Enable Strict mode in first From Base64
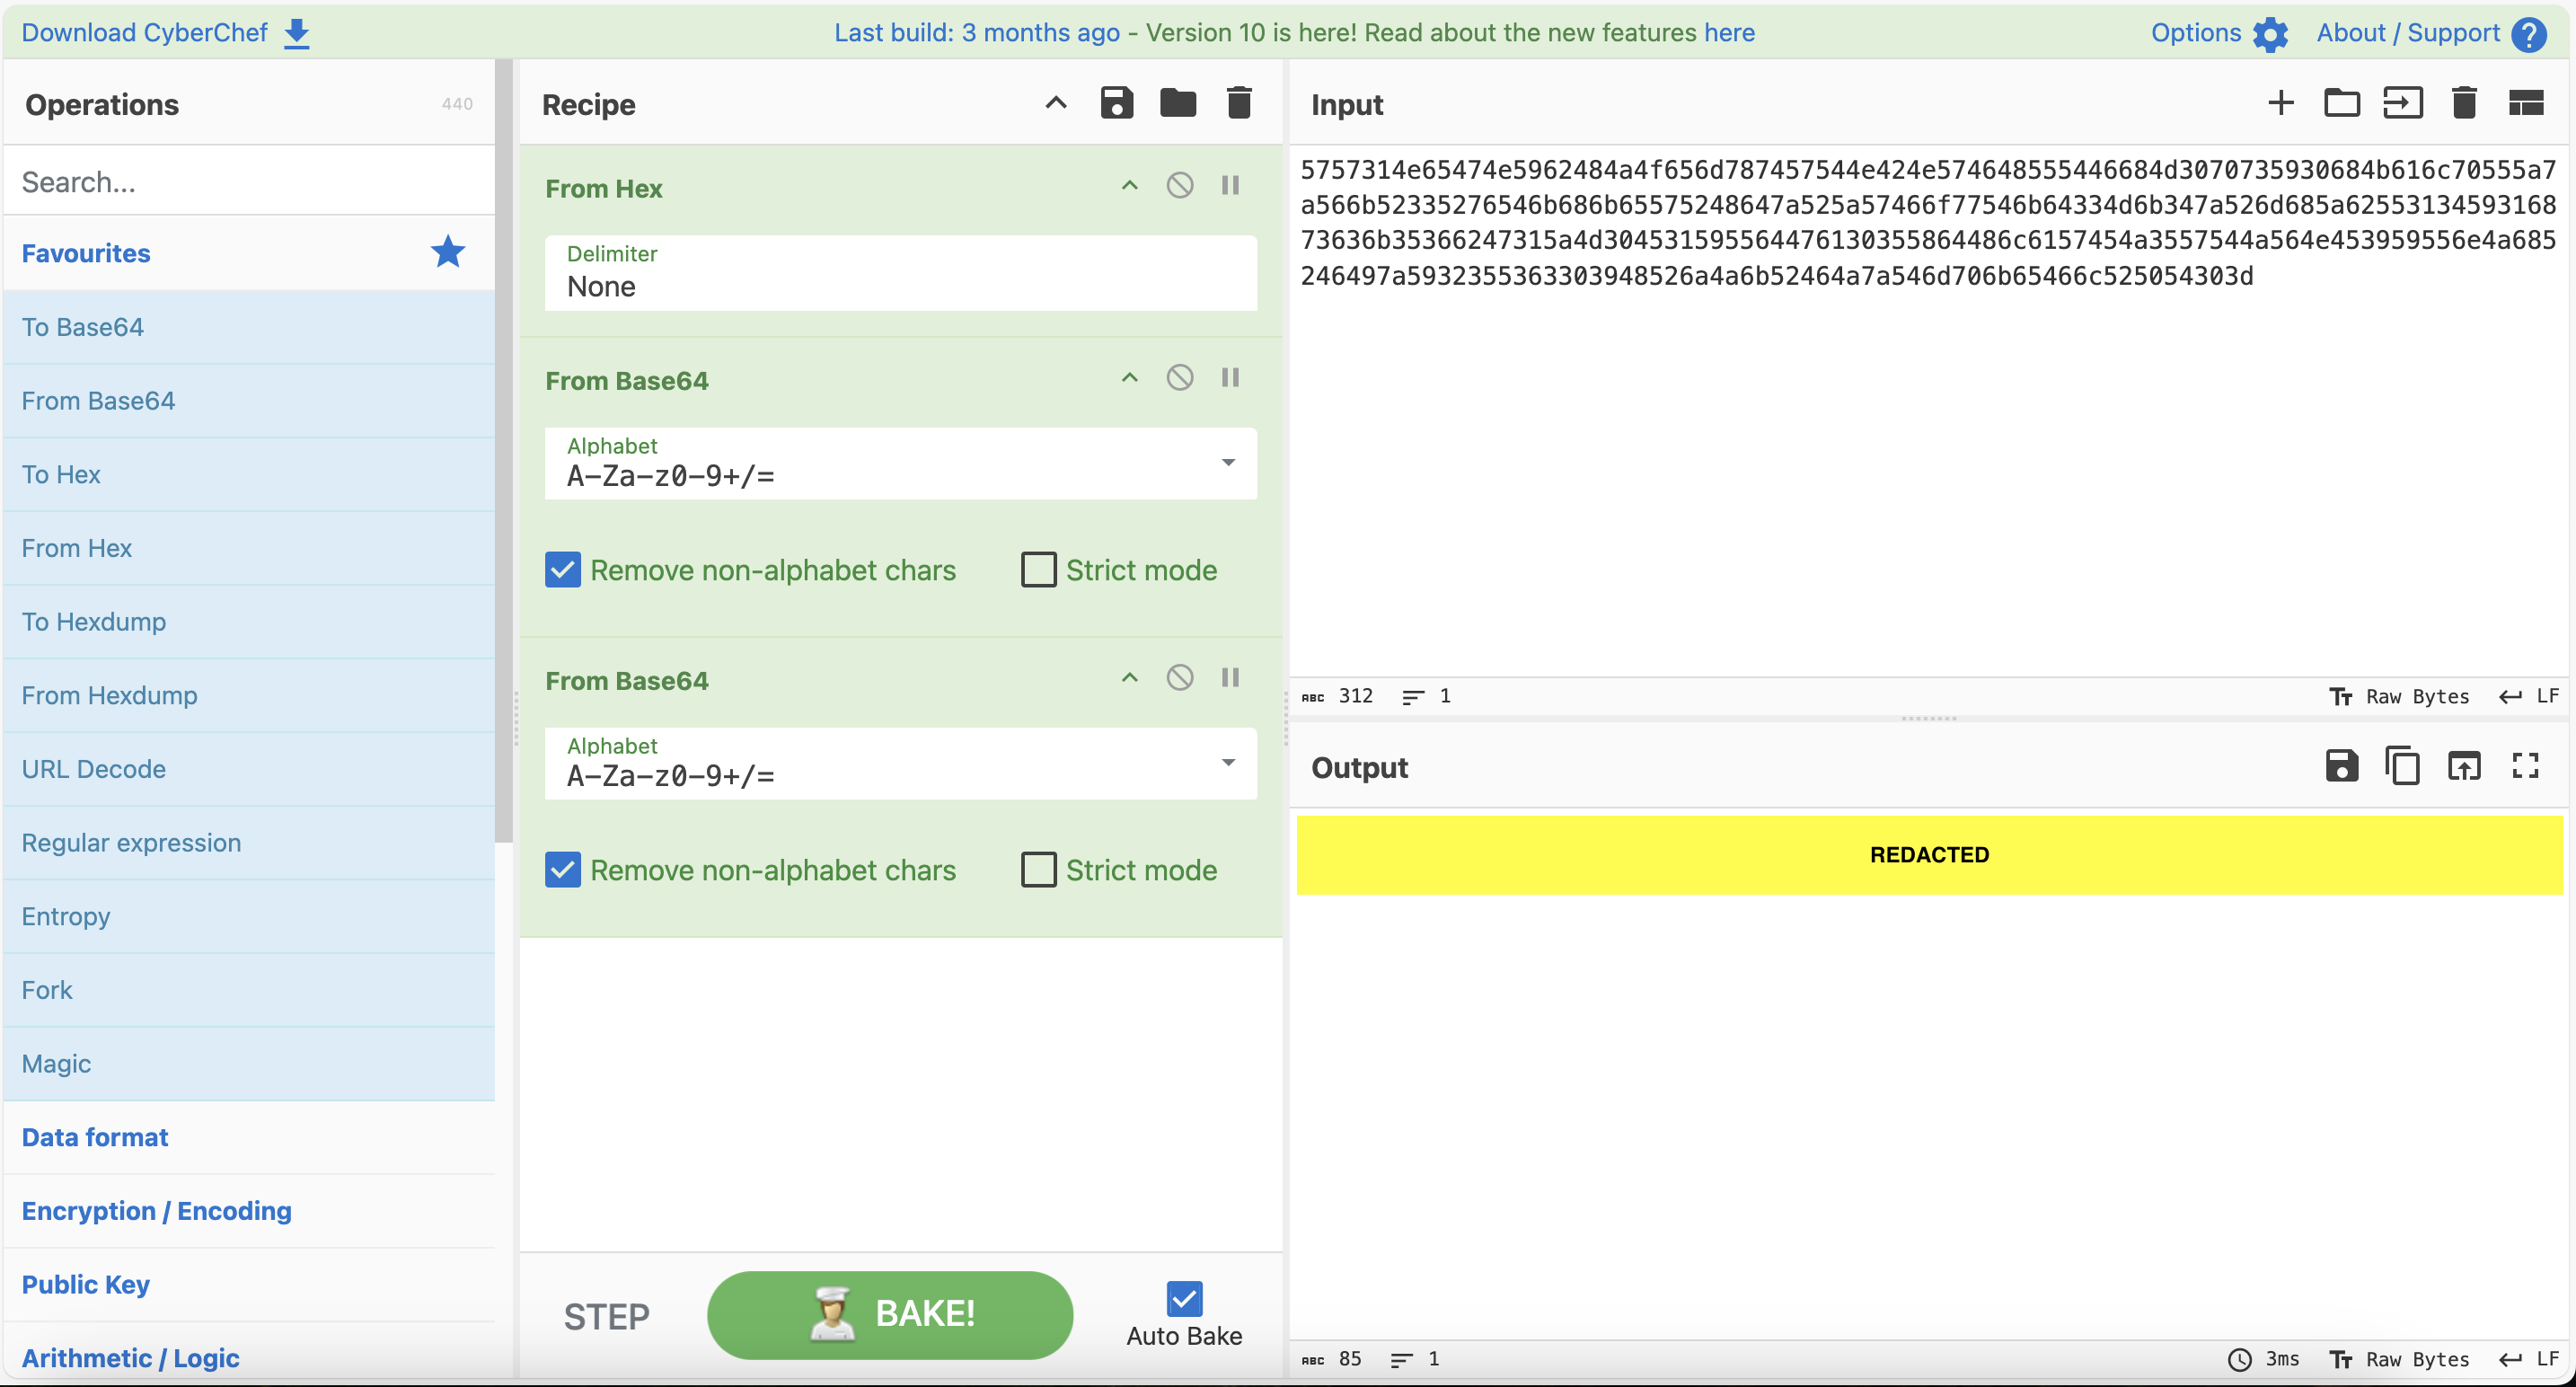2576x1387 pixels. (1038, 570)
